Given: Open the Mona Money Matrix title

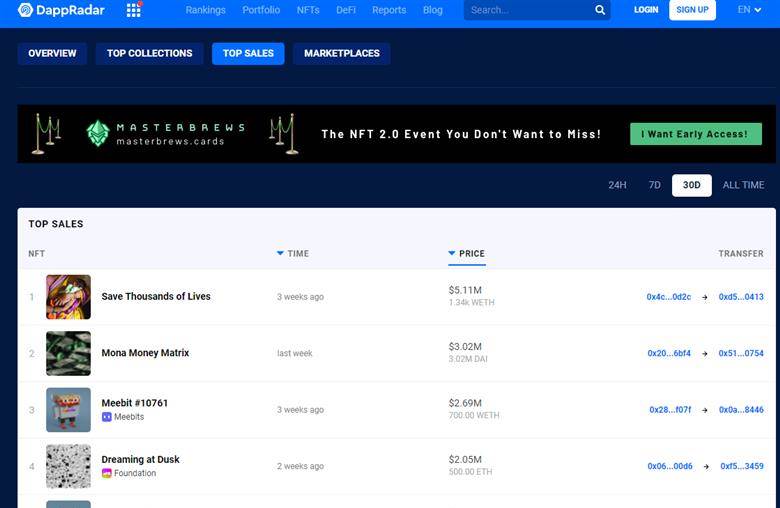Looking at the screenshot, I should pyautogui.click(x=145, y=353).
